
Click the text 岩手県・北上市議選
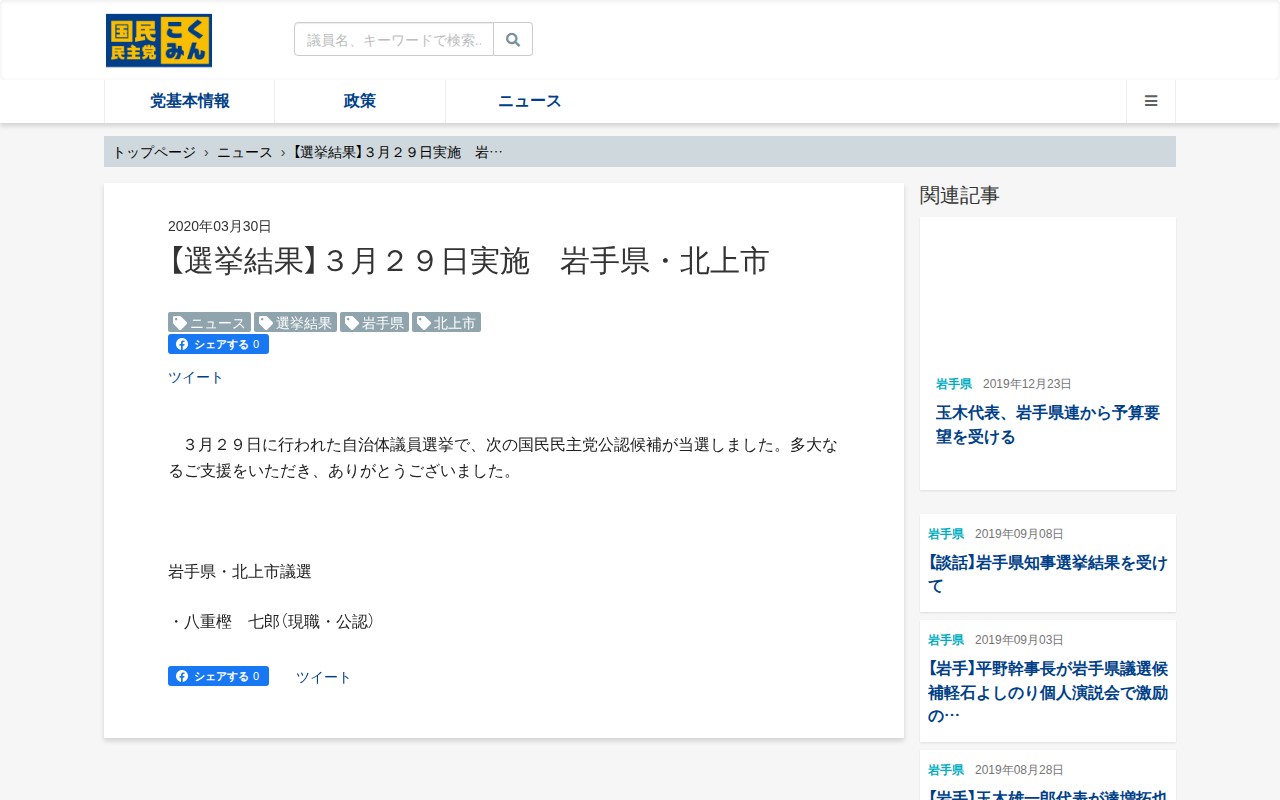pos(240,572)
